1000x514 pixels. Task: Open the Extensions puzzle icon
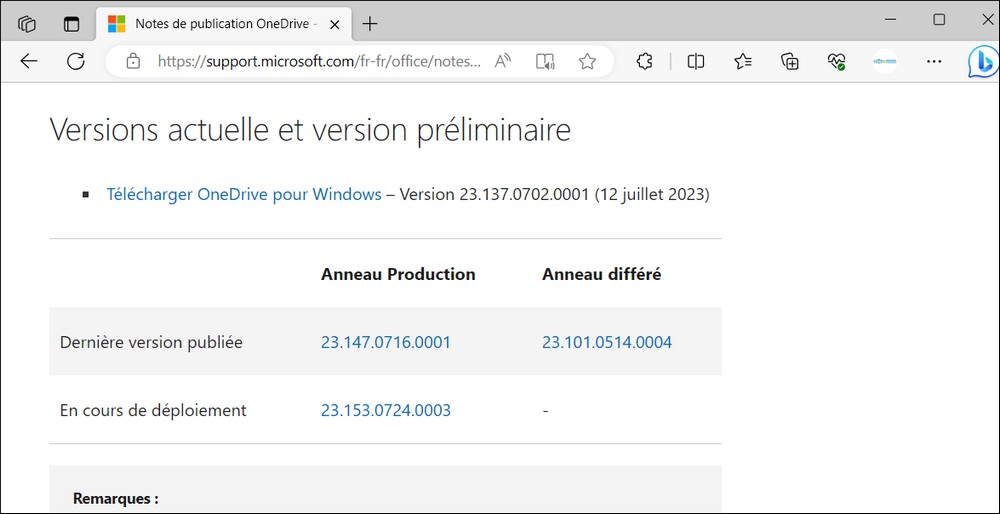[x=645, y=61]
